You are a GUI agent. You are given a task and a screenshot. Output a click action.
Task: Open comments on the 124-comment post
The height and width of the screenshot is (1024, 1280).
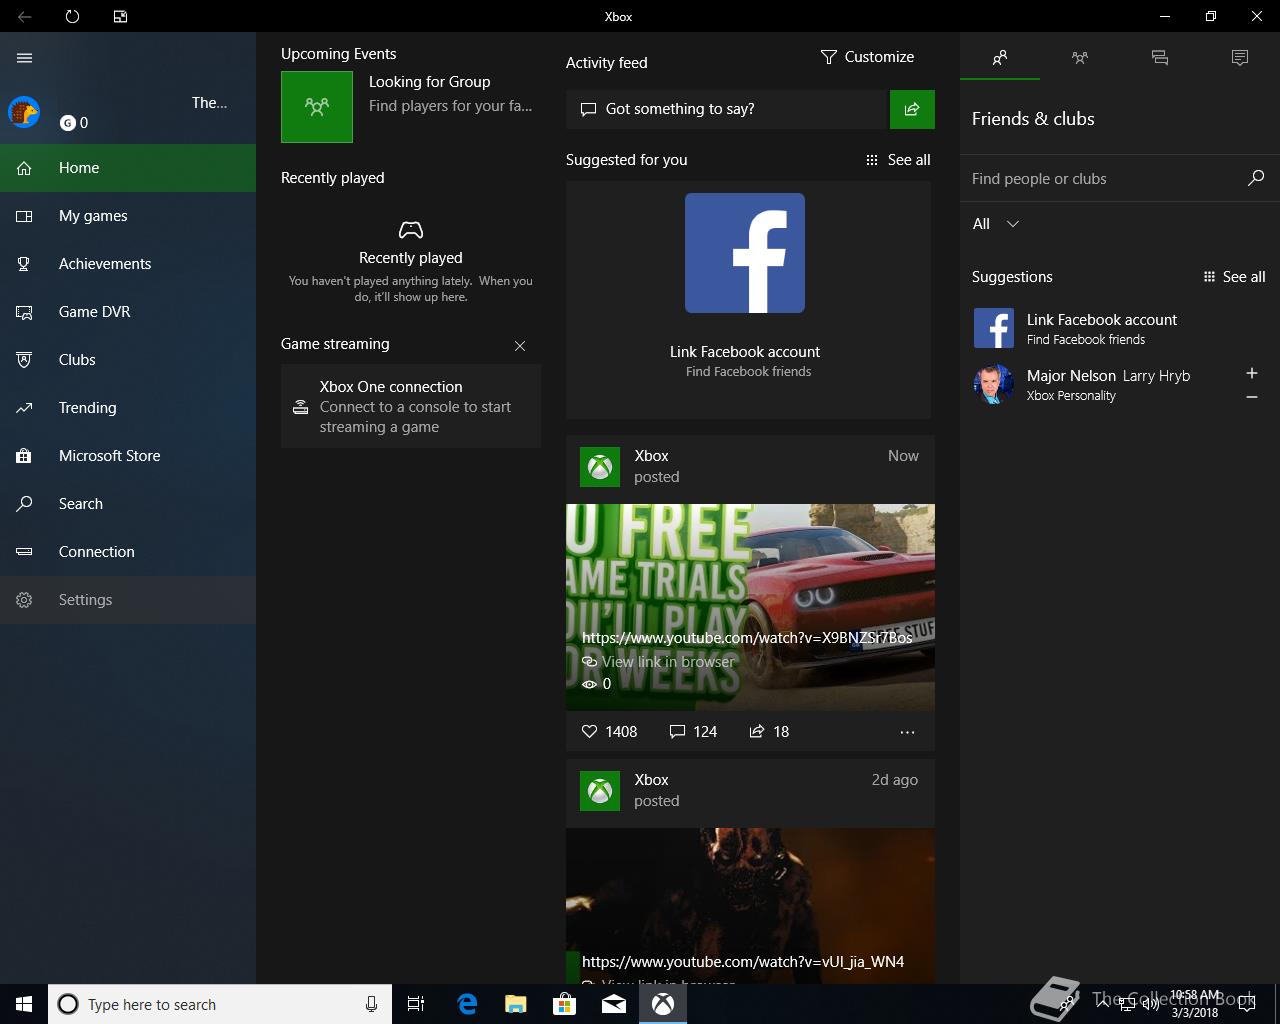click(x=693, y=732)
